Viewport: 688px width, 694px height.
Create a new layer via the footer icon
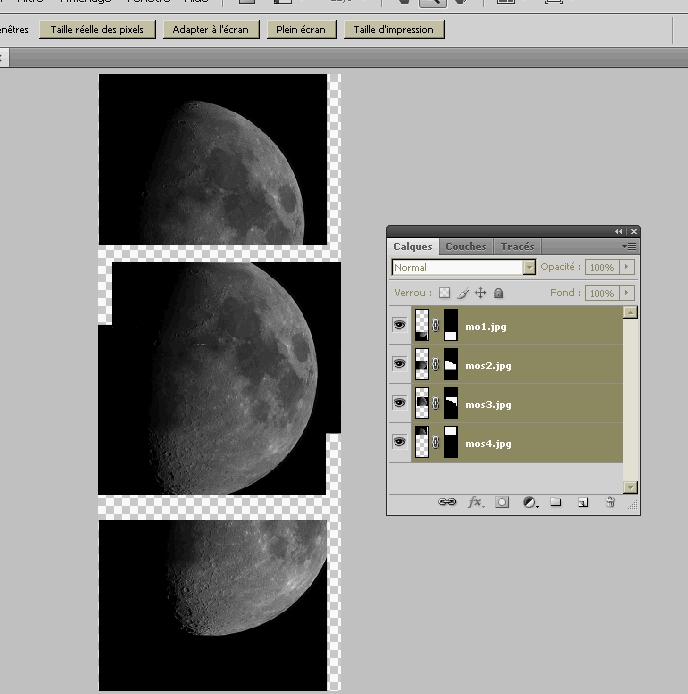tap(583, 502)
